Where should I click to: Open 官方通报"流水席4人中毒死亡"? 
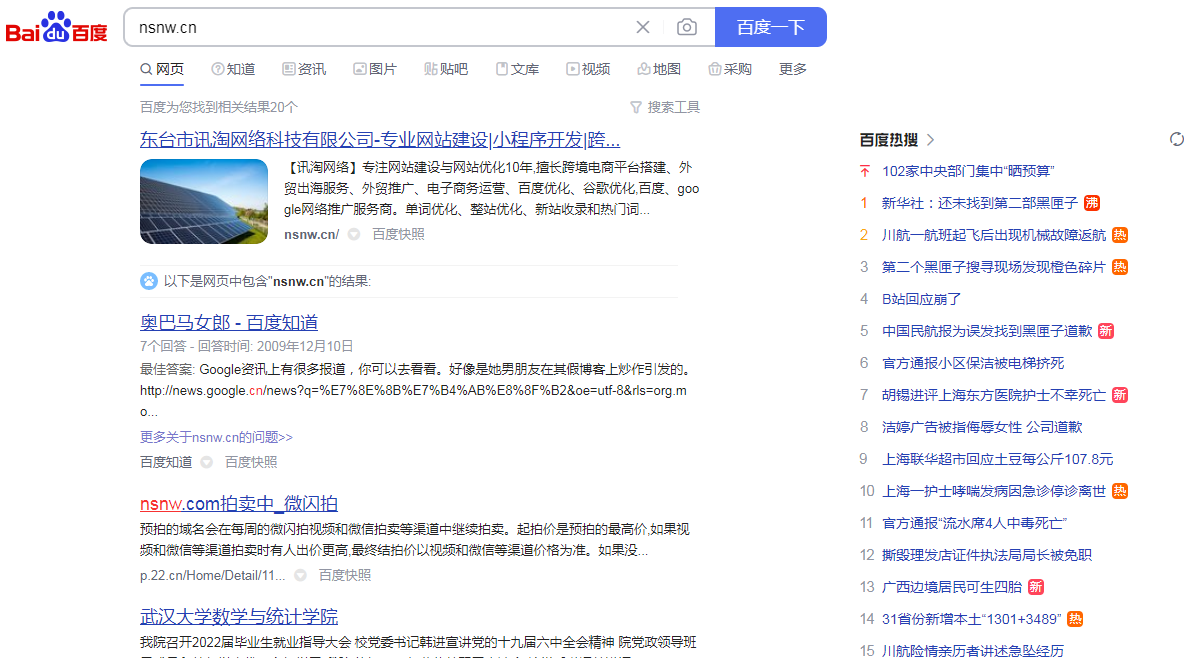tap(974, 523)
